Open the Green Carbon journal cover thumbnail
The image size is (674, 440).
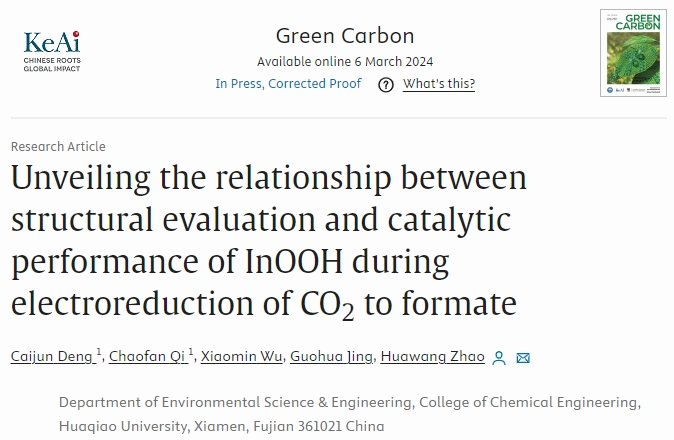633,53
